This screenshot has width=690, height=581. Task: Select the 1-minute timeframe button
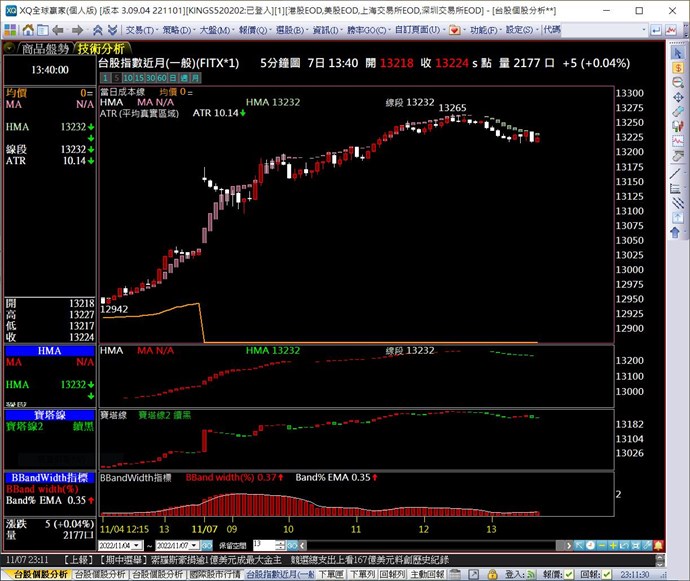[x=103, y=77]
